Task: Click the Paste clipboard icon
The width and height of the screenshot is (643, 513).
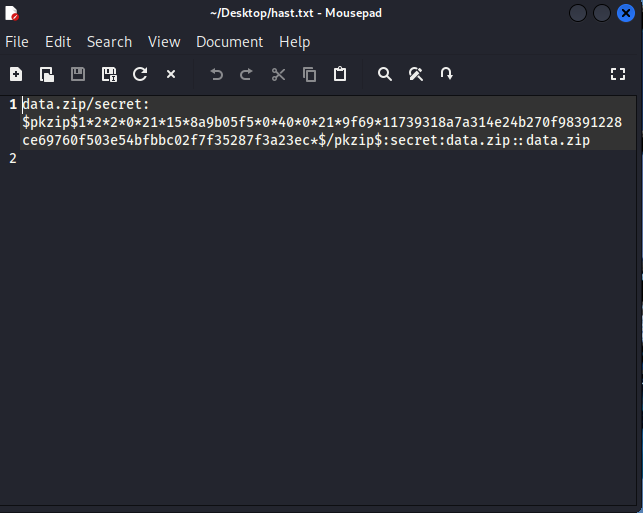Action: 340,74
